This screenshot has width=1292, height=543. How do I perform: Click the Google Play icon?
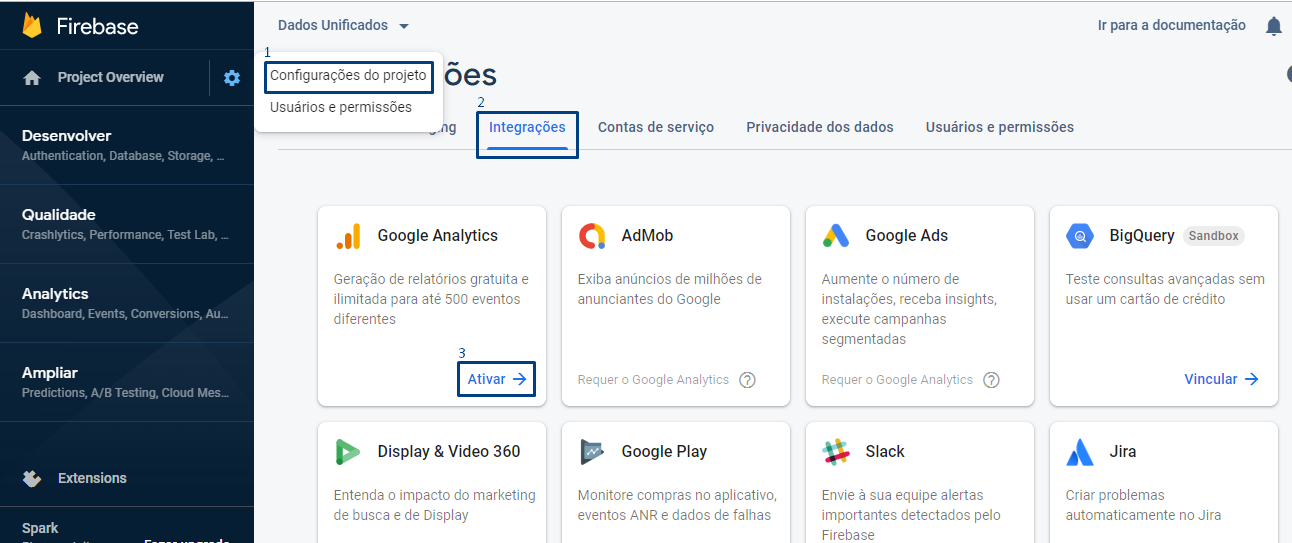tap(592, 452)
